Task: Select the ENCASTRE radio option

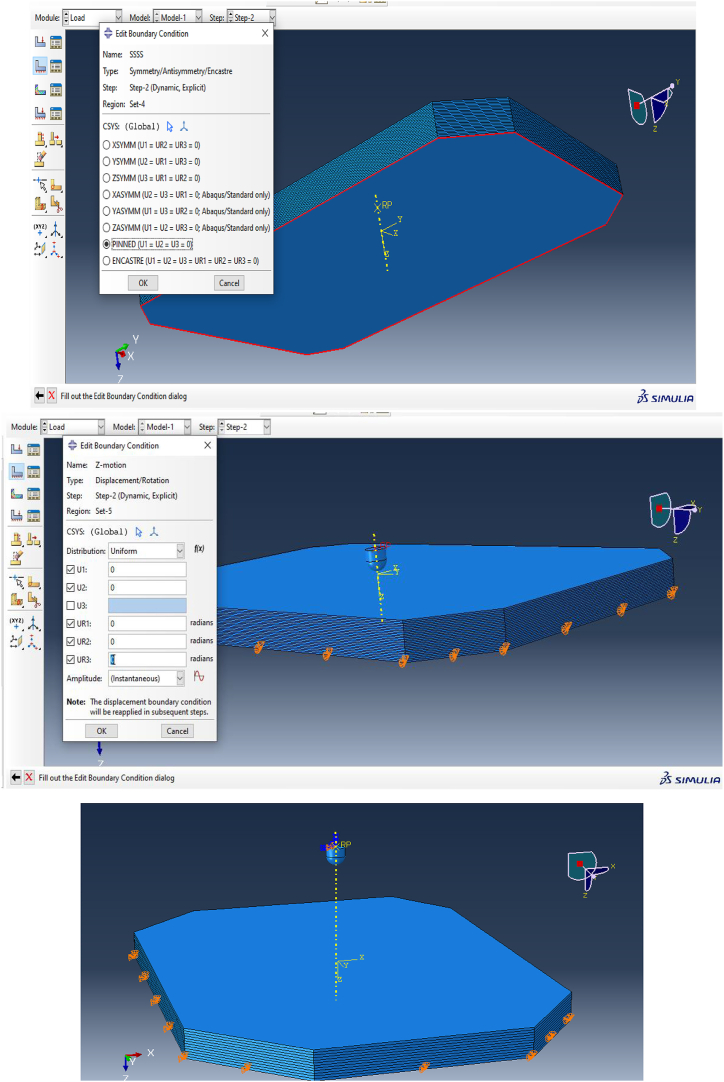Action: click(108, 260)
